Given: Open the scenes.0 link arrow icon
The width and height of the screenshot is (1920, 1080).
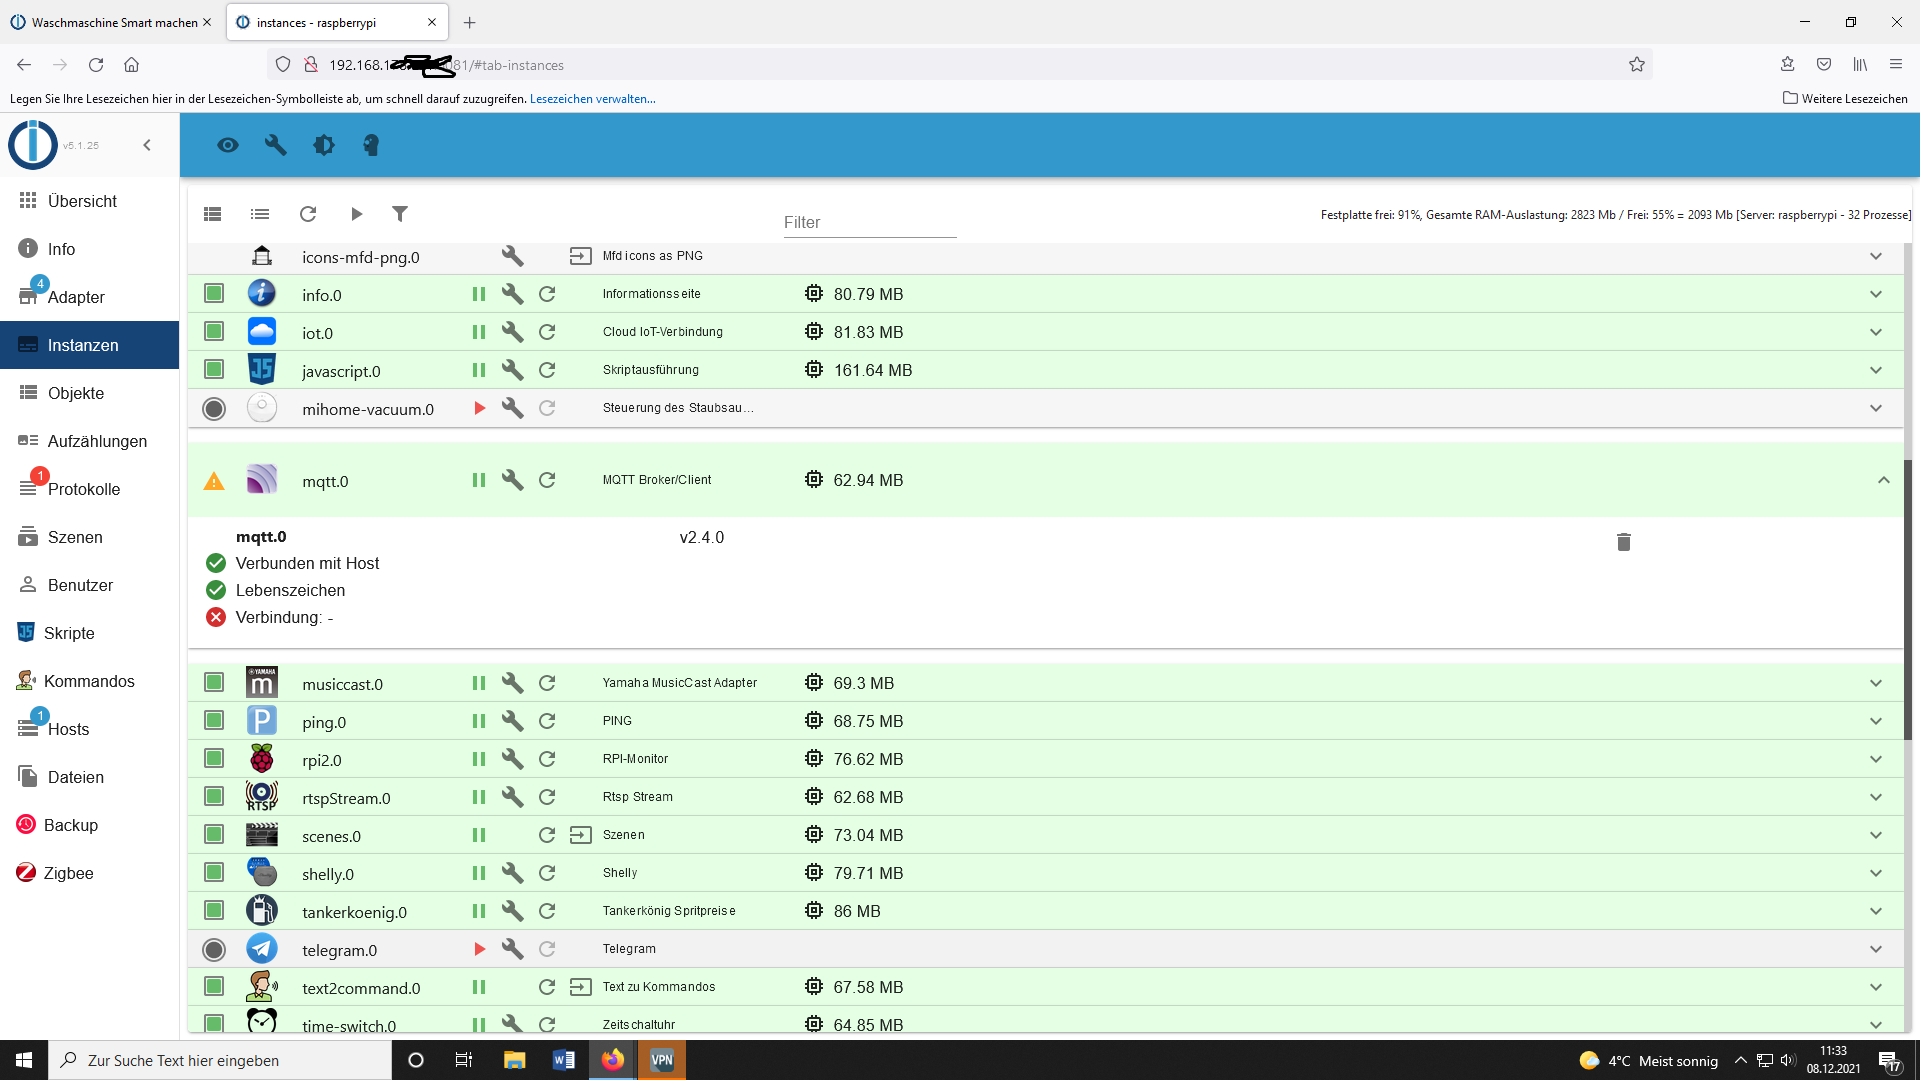Looking at the screenshot, I should pos(581,835).
